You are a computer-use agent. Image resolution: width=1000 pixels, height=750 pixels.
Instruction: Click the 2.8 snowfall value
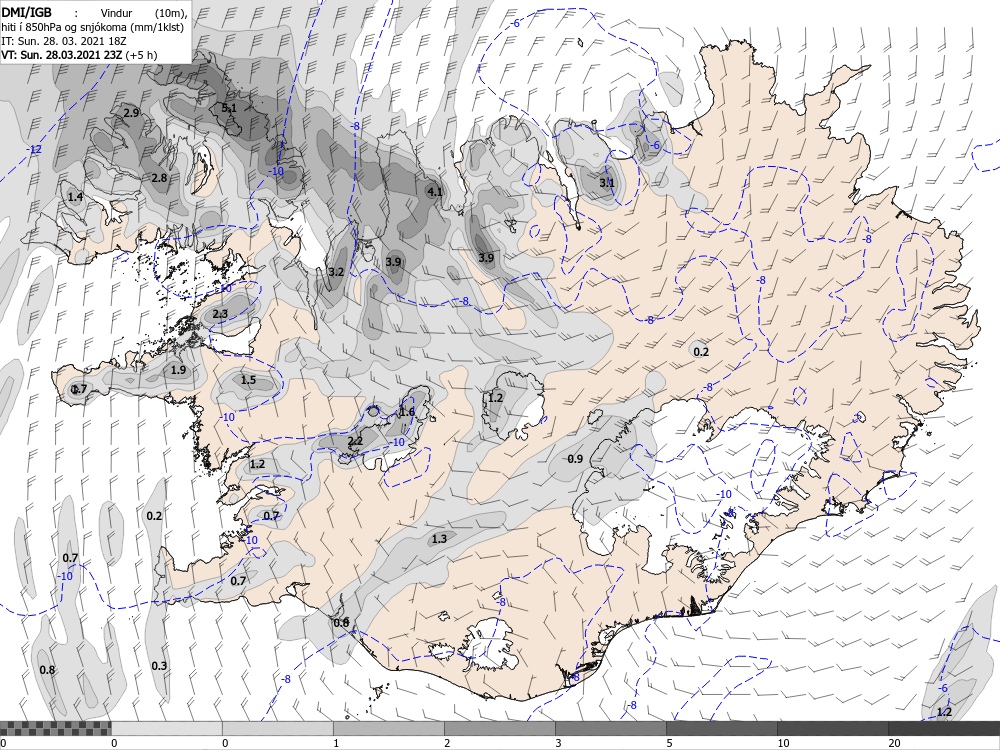159,178
